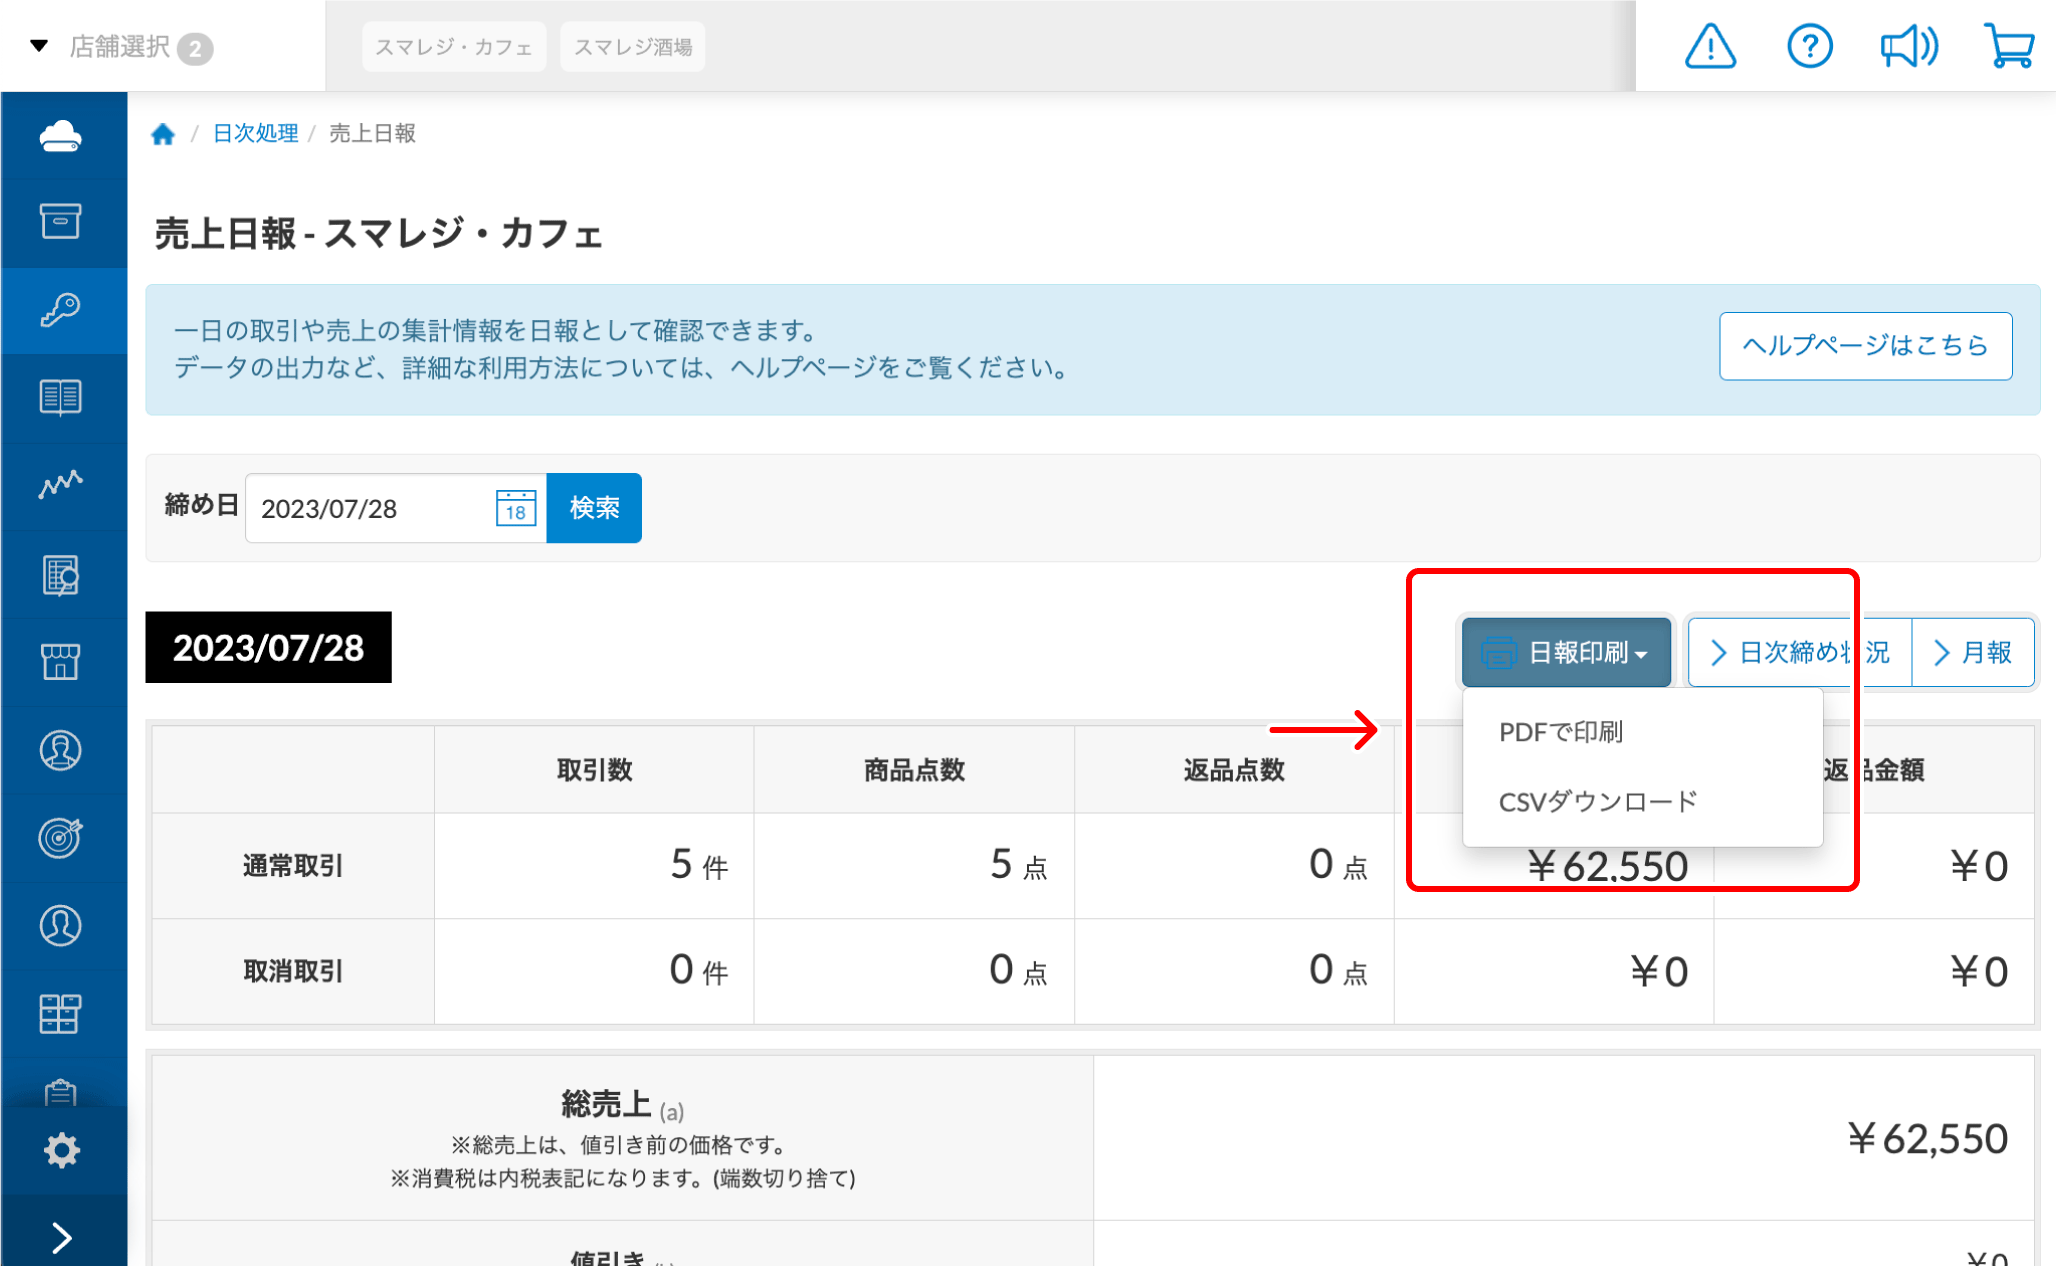Select PDFで印刷 from the menu
The height and width of the screenshot is (1266, 2056).
click(1560, 732)
